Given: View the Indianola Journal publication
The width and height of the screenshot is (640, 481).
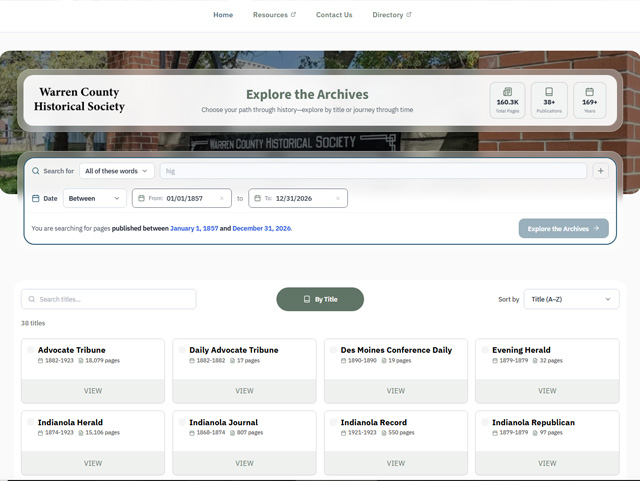Looking at the screenshot, I should point(244,463).
